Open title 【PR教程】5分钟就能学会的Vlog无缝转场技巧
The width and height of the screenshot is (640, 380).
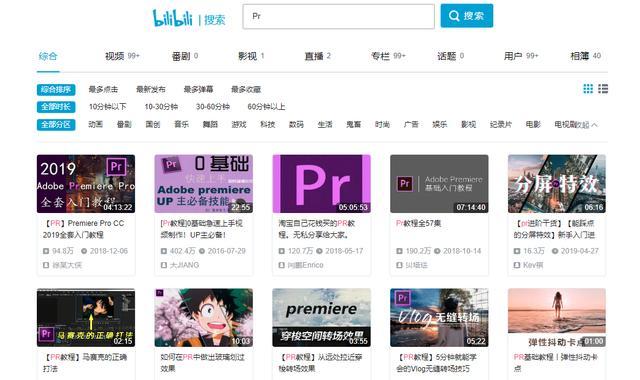[437, 363]
